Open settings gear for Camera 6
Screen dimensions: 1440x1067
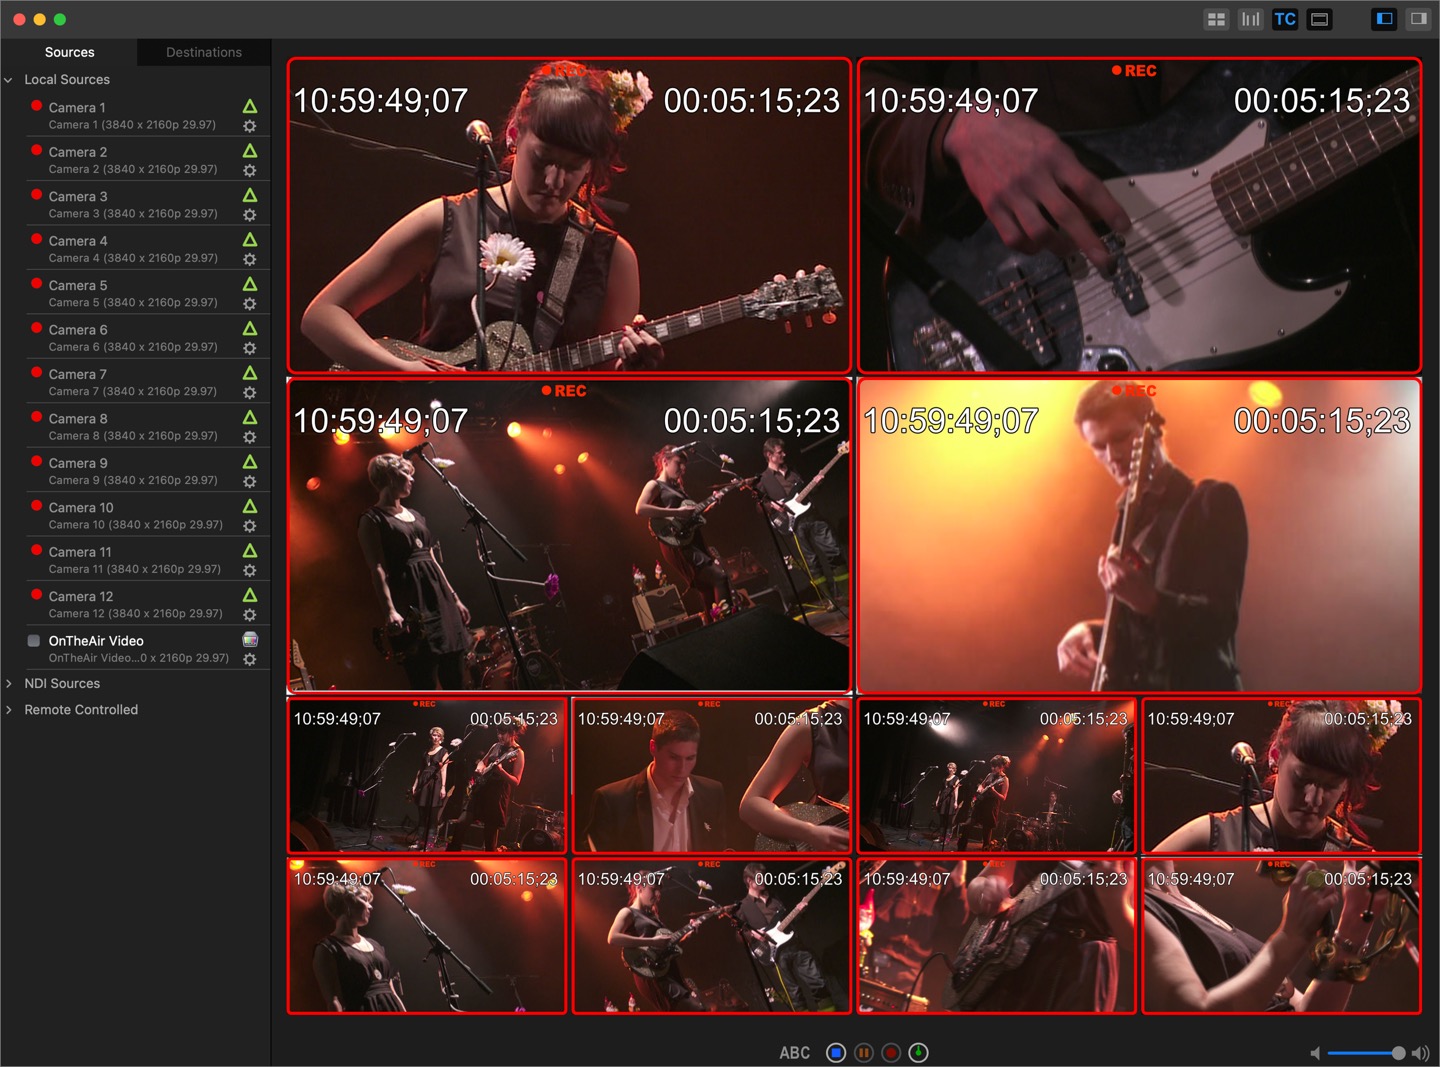(x=250, y=348)
